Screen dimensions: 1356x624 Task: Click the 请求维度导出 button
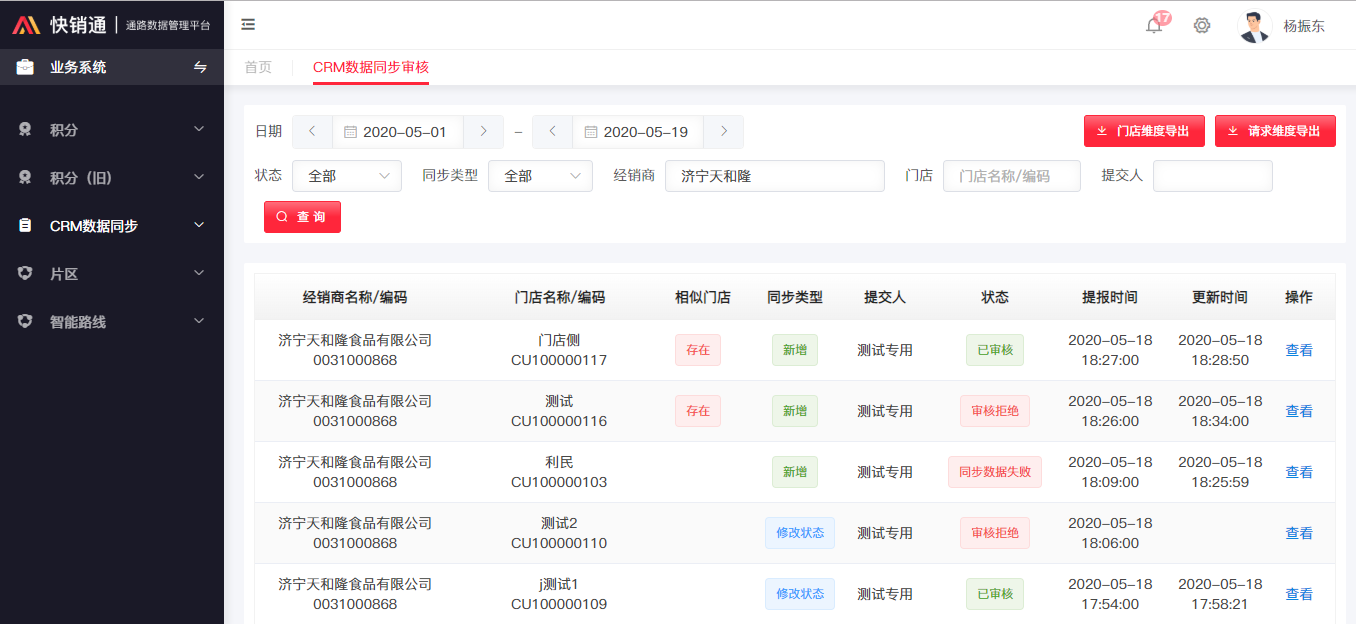[1275, 131]
